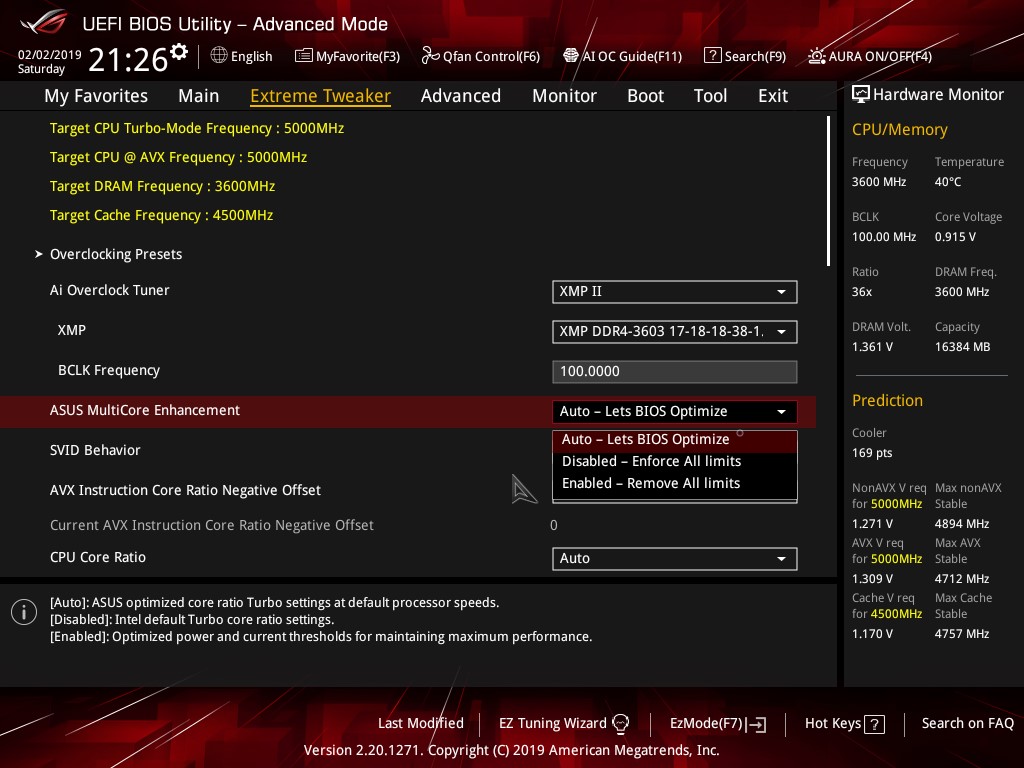Switch to the Main tab
The height and width of the screenshot is (768, 1024).
tap(199, 96)
